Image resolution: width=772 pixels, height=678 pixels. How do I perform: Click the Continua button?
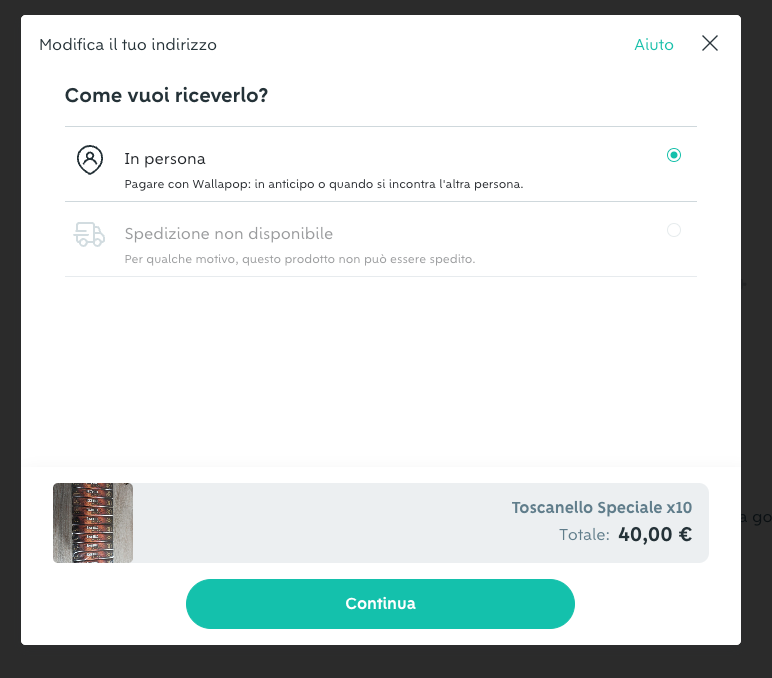[380, 604]
